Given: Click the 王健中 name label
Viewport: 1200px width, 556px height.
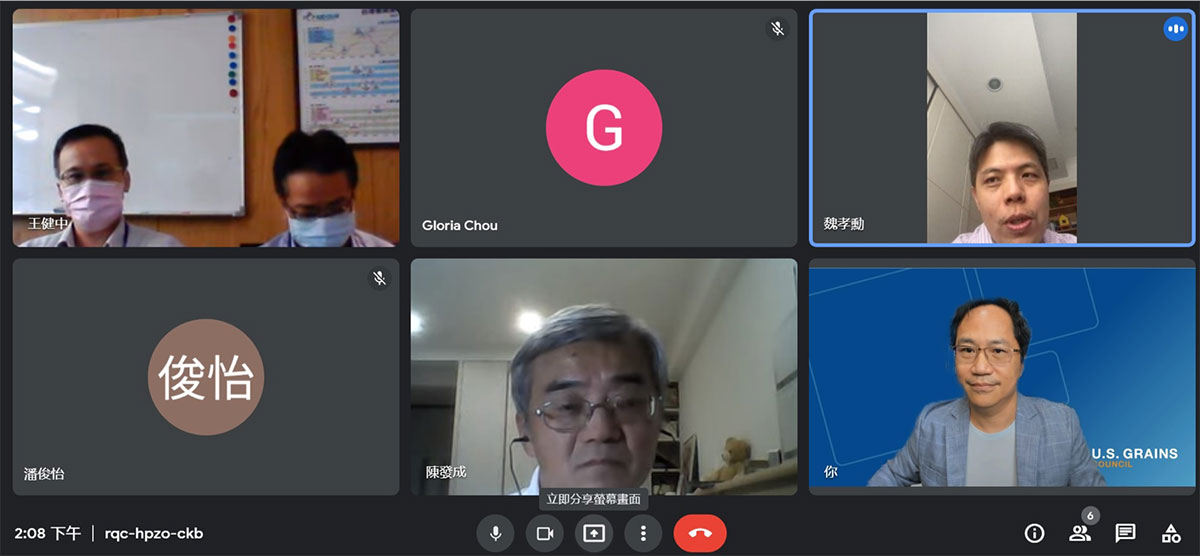Looking at the screenshot, I should point(48,223).
